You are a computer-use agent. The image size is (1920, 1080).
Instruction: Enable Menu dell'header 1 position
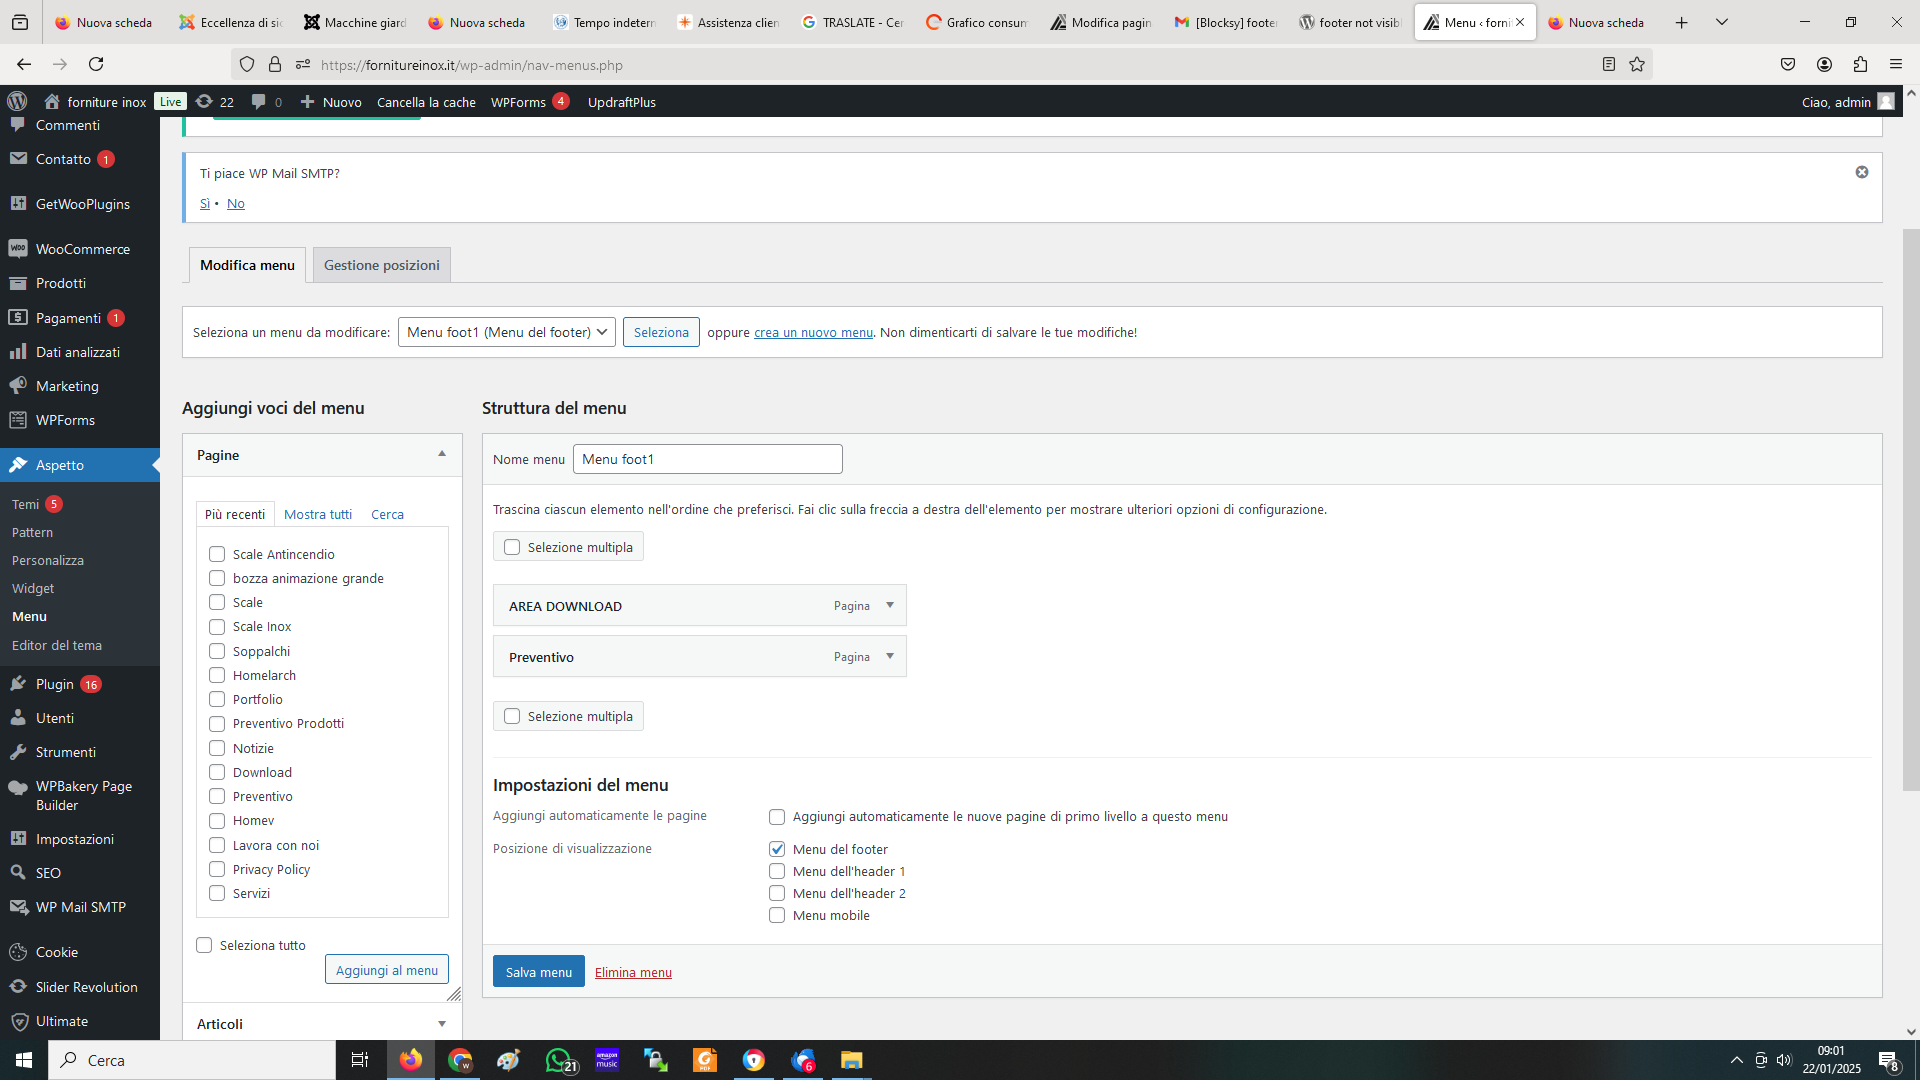tap(777, 871)
